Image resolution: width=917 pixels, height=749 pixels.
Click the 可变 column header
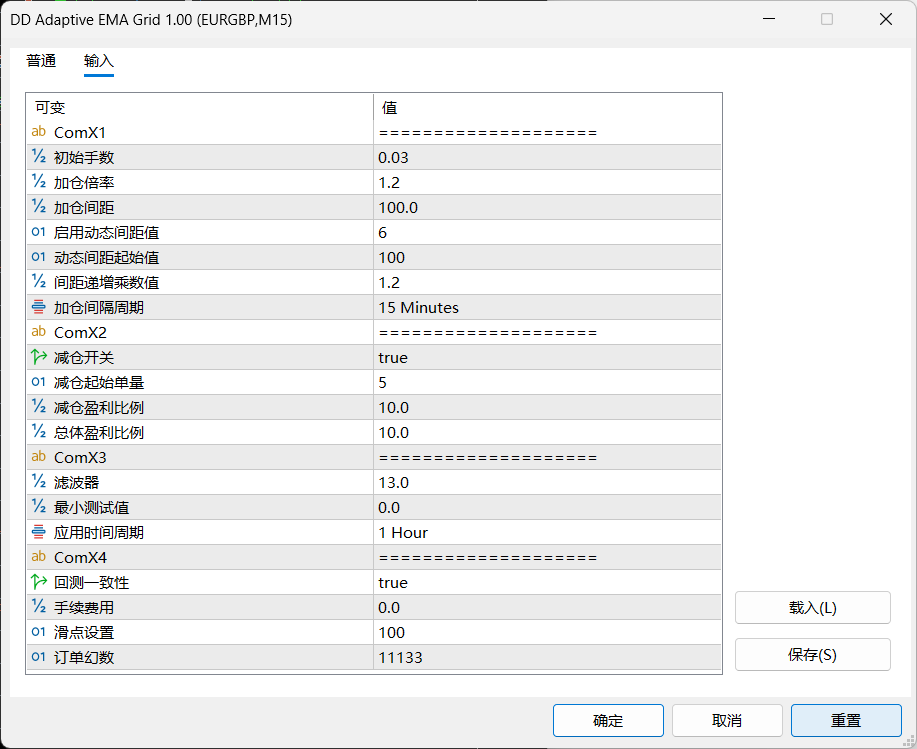pyautogui.click(x=200, y=108)
